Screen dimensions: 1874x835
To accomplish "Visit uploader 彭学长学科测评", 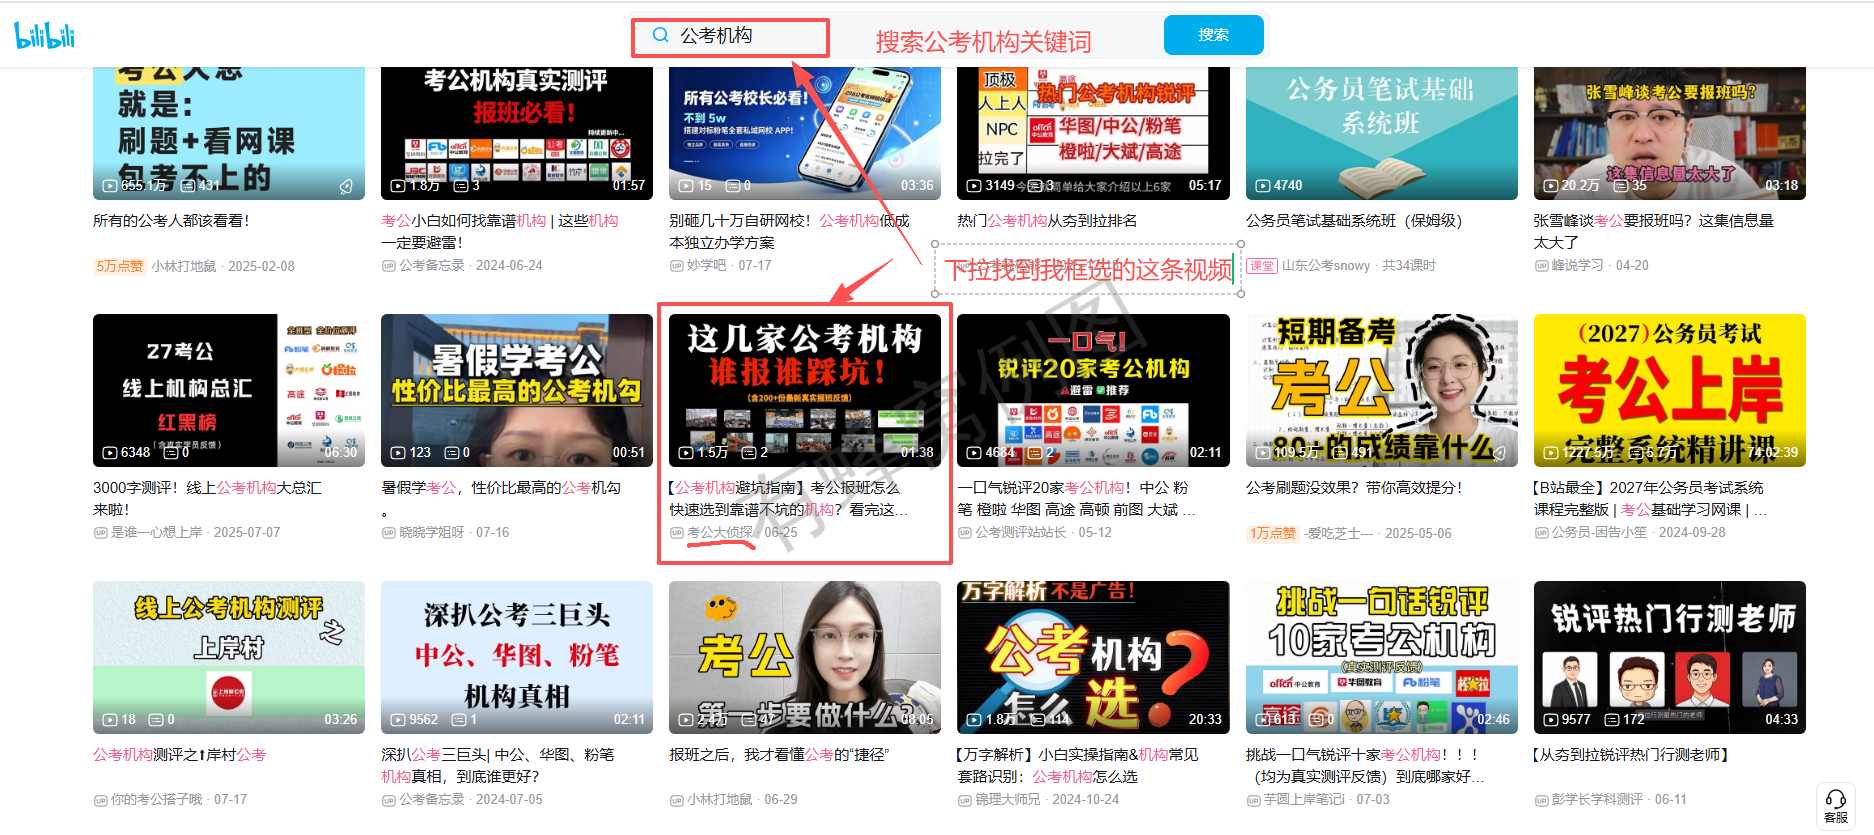I will pos(1597,800).
